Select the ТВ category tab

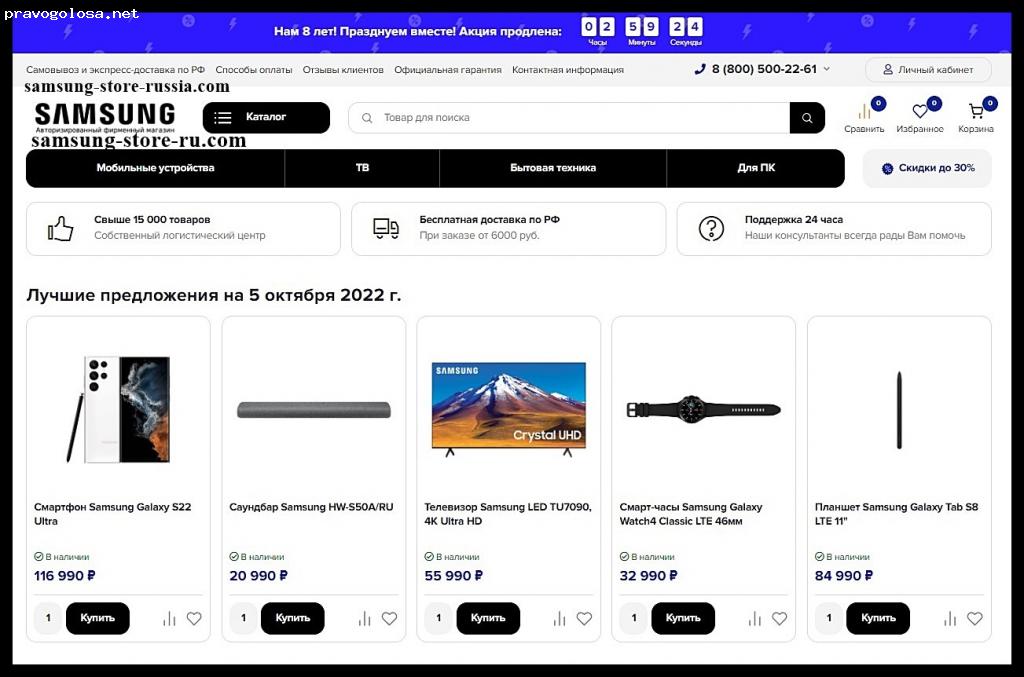[362, 168]
